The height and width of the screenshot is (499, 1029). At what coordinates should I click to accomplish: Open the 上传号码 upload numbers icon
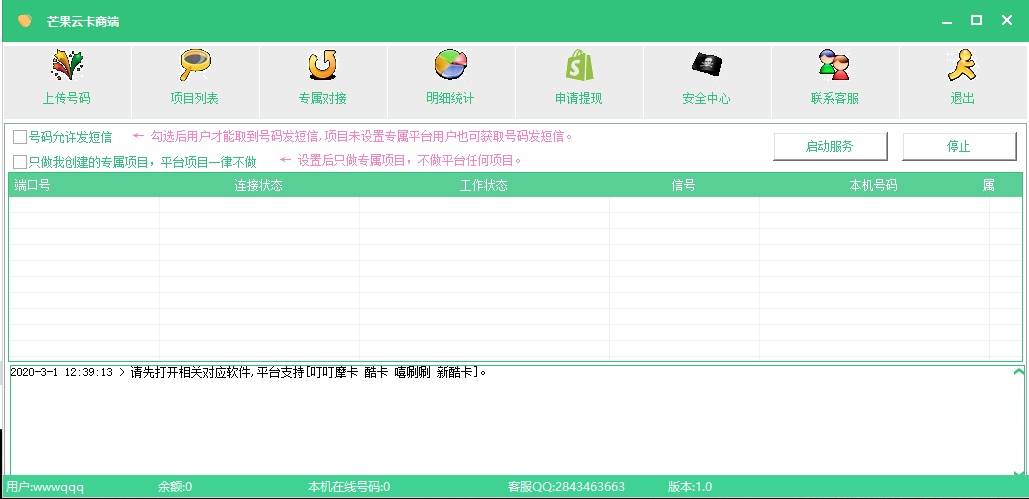[x=67, y=66]
